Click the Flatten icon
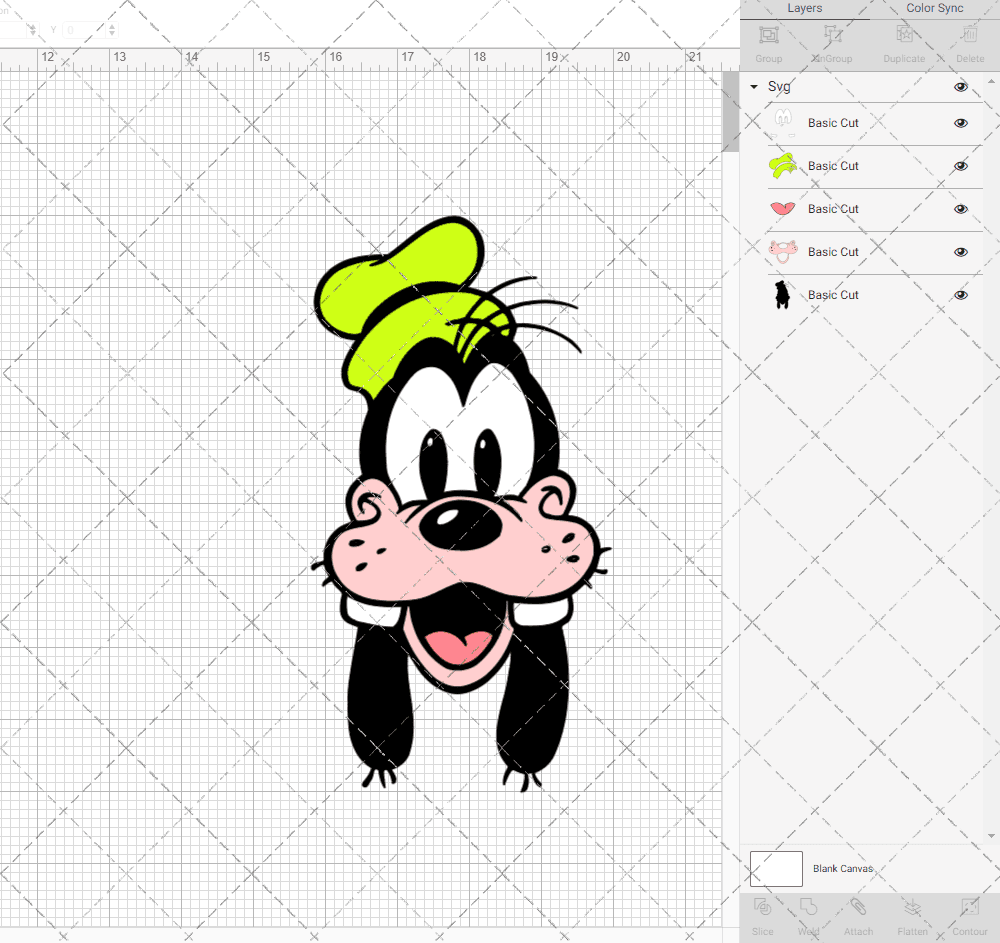 click(913, 907)
